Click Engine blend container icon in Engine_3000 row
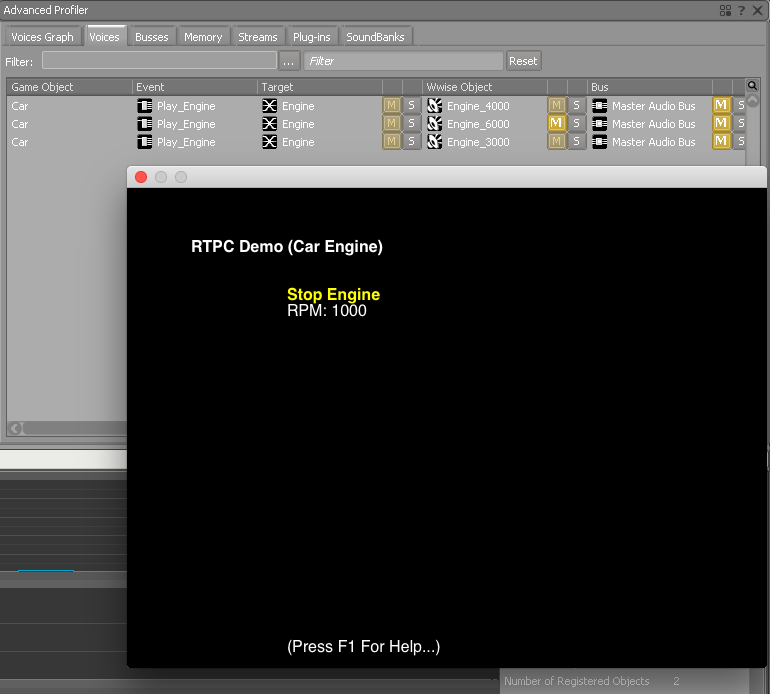This screenshot has width=770, height=694. (x=270, y=142)
